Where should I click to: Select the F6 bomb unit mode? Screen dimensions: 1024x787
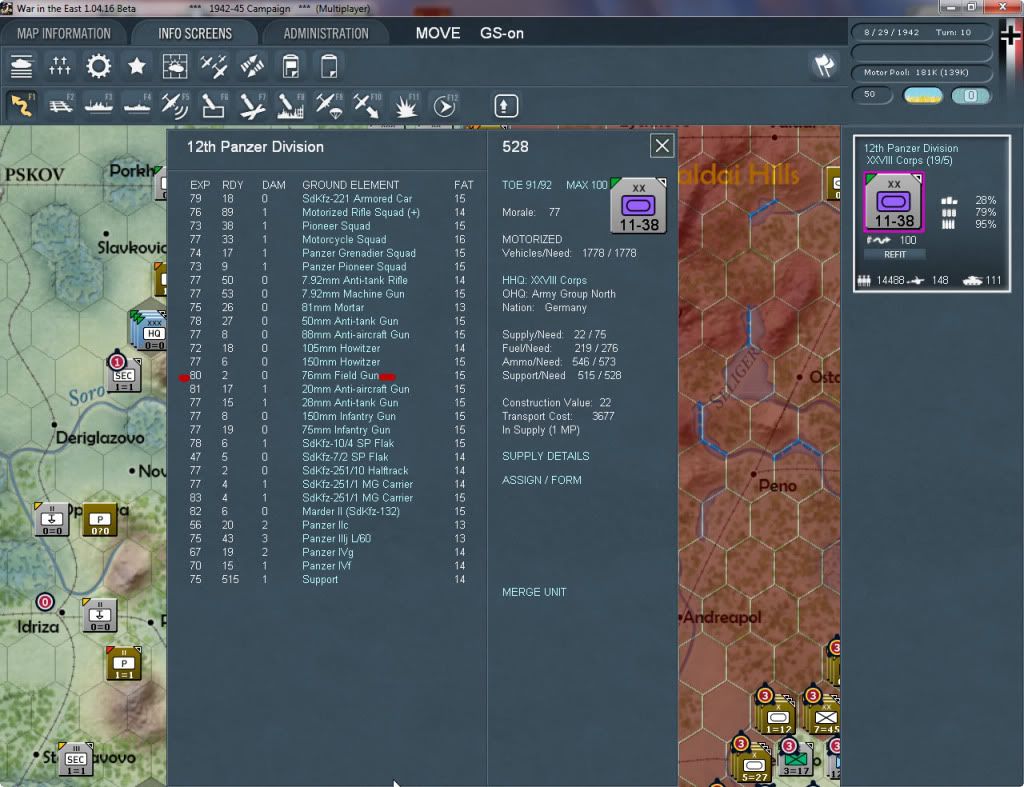(x=214, y=105)
